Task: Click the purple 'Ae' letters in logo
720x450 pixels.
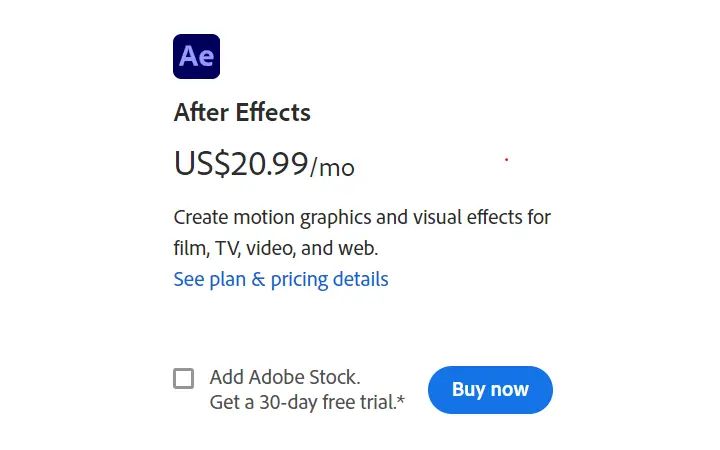Action: (x=197, y=56)
